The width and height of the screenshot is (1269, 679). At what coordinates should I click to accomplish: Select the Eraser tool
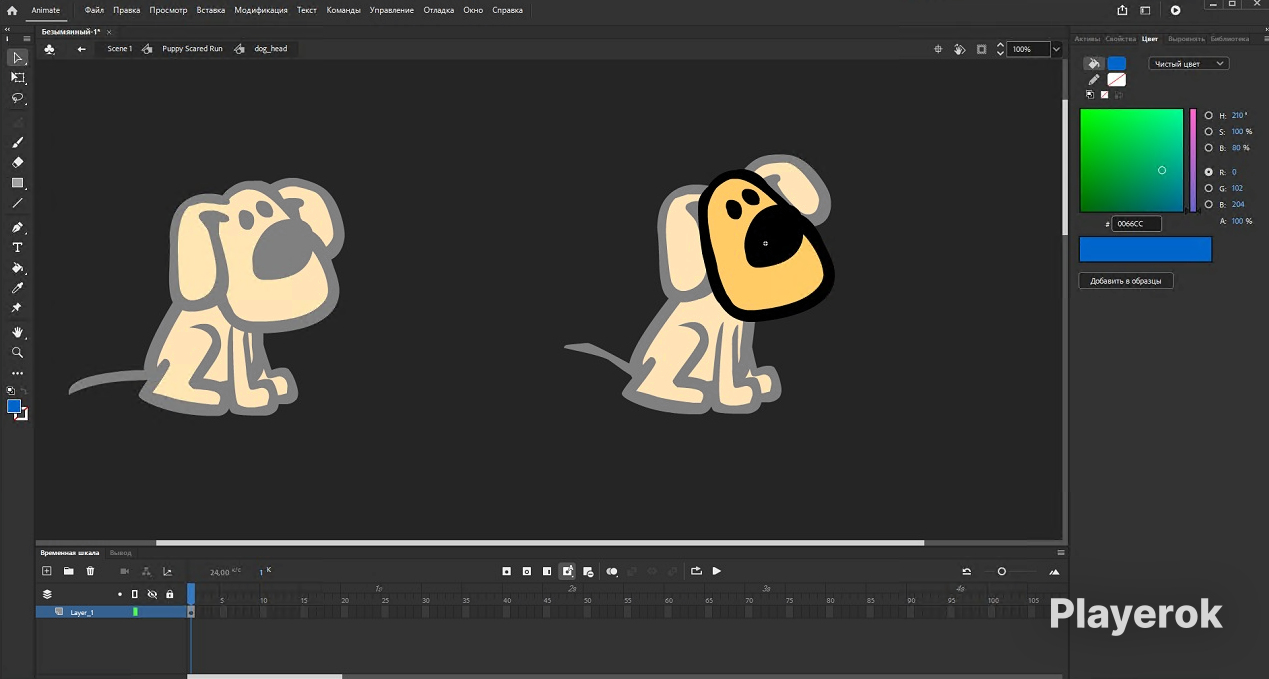pos(18,162)
